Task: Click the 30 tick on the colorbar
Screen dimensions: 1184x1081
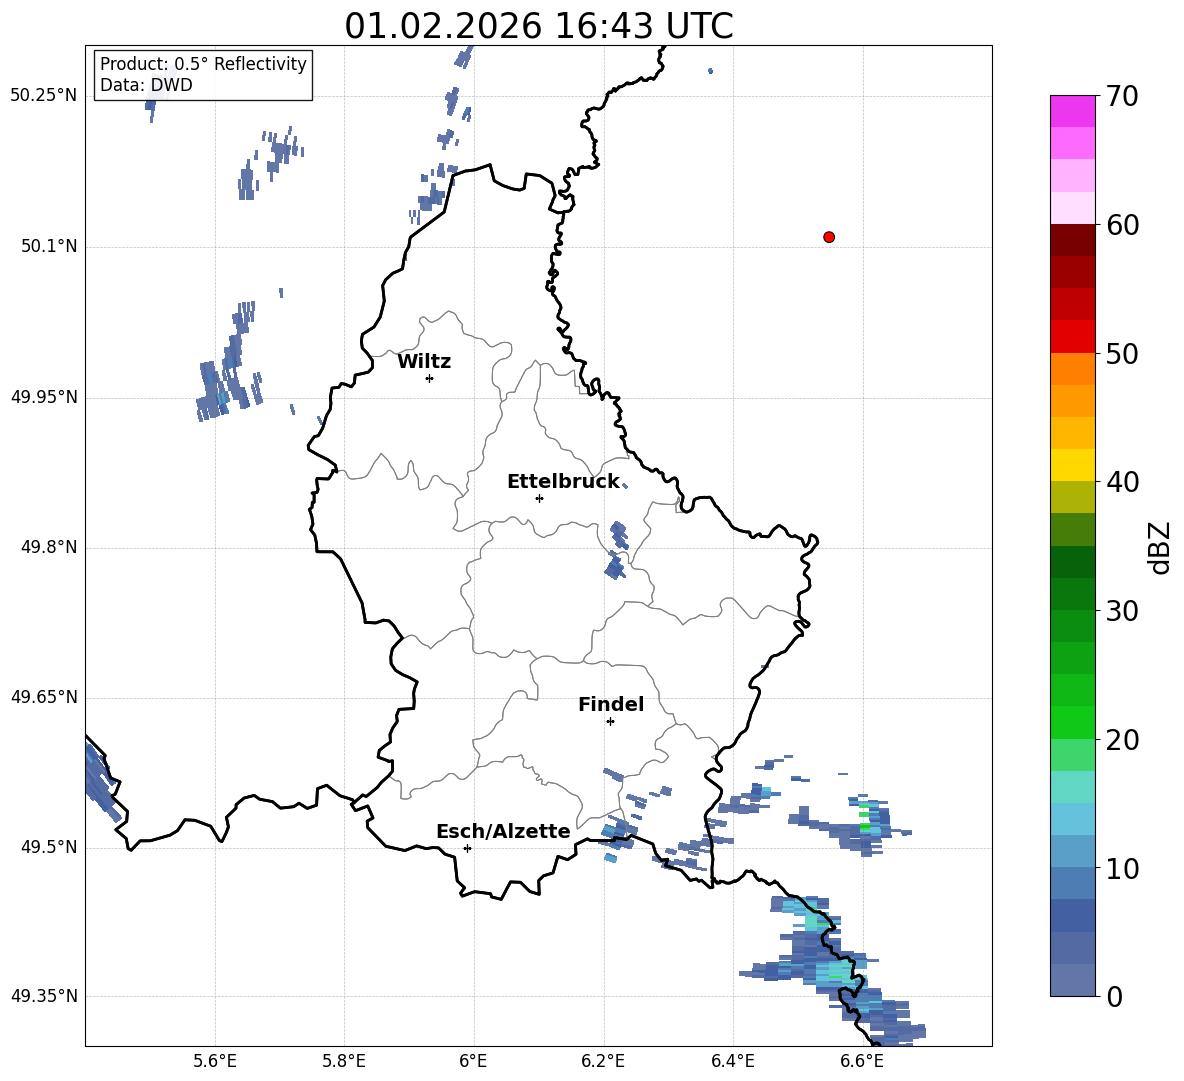Action: click(x=1121, y=611)
